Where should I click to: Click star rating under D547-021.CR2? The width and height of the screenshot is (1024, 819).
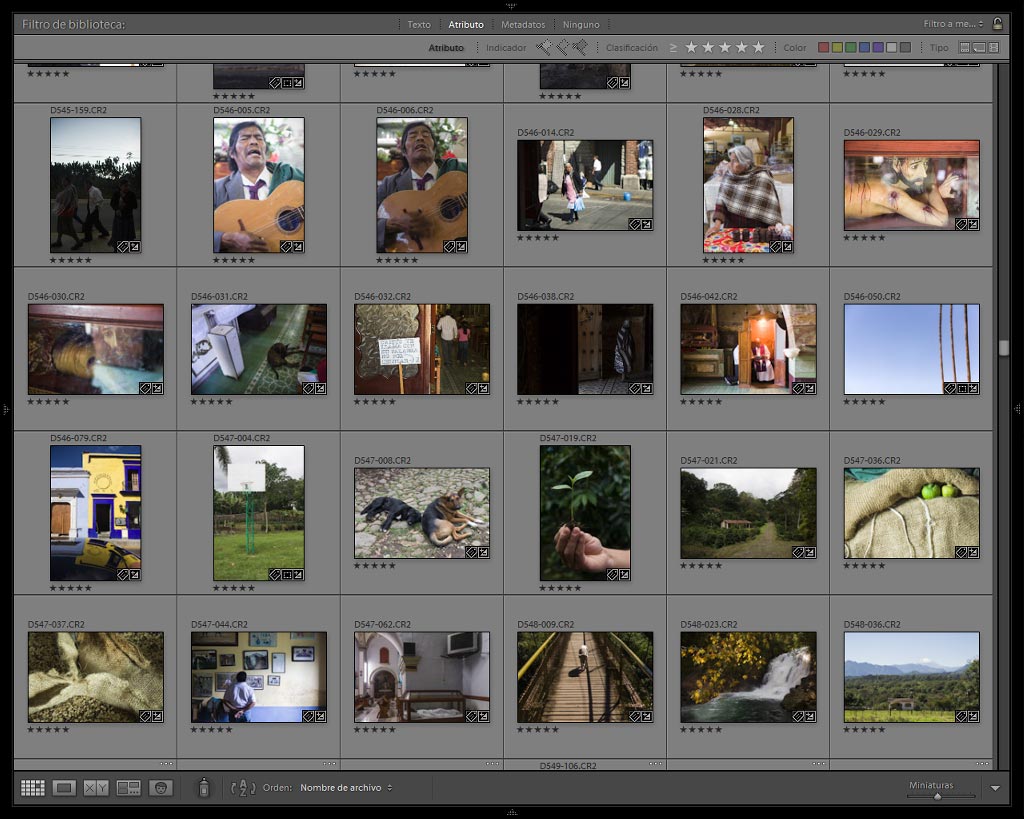tap(701, 566)
